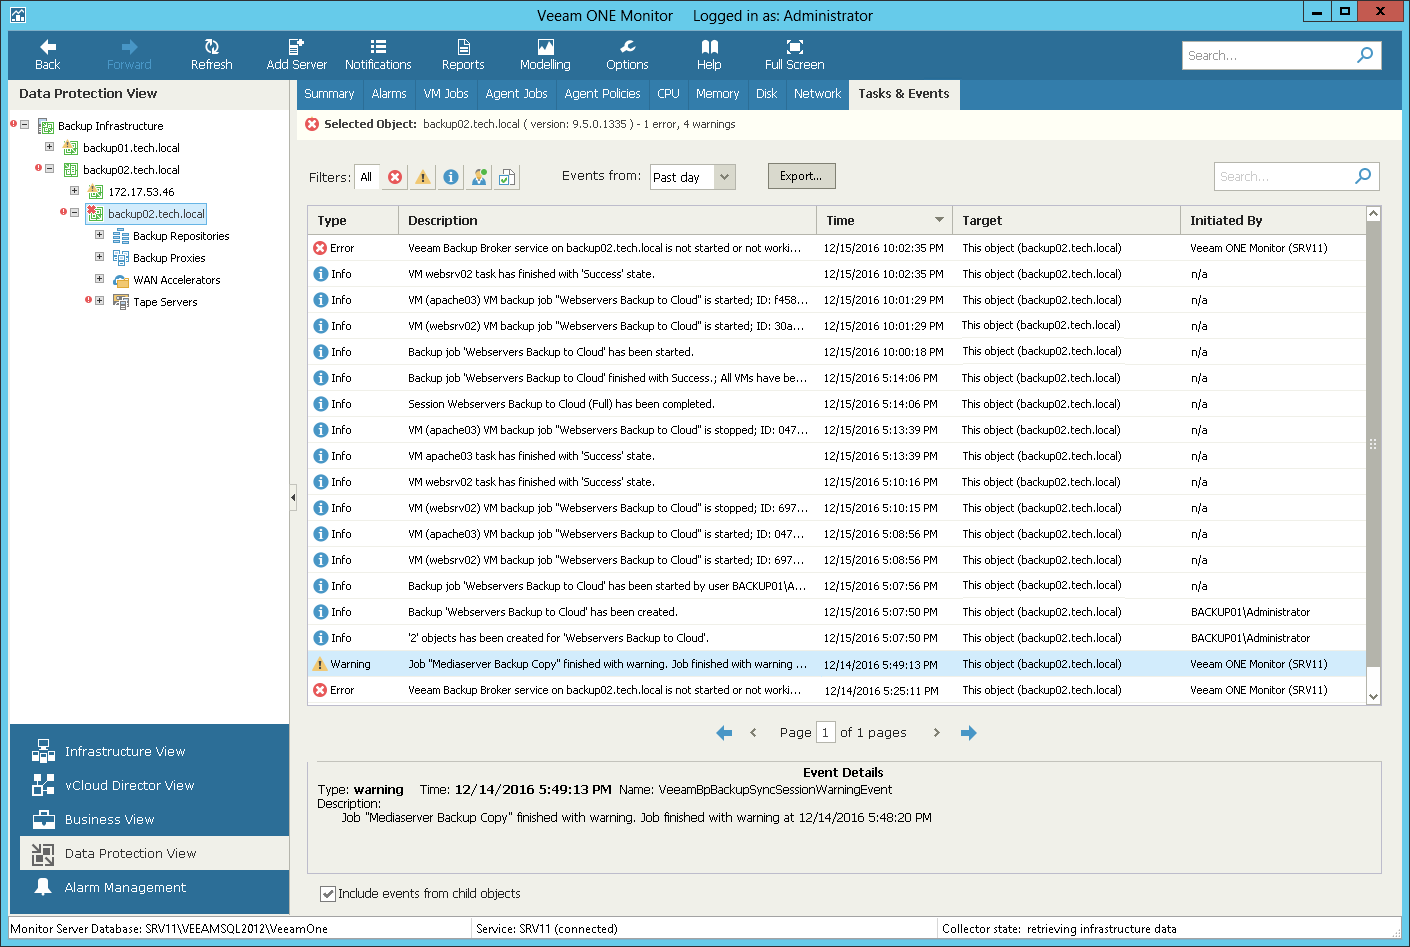Viewport: 1410px width, 947px height.
Task: Expand backup01.tech.local tree node
Action: 49,147
